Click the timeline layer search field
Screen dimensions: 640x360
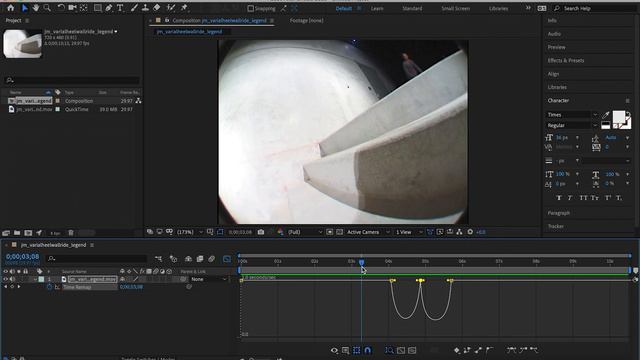[x=97, y=258]
